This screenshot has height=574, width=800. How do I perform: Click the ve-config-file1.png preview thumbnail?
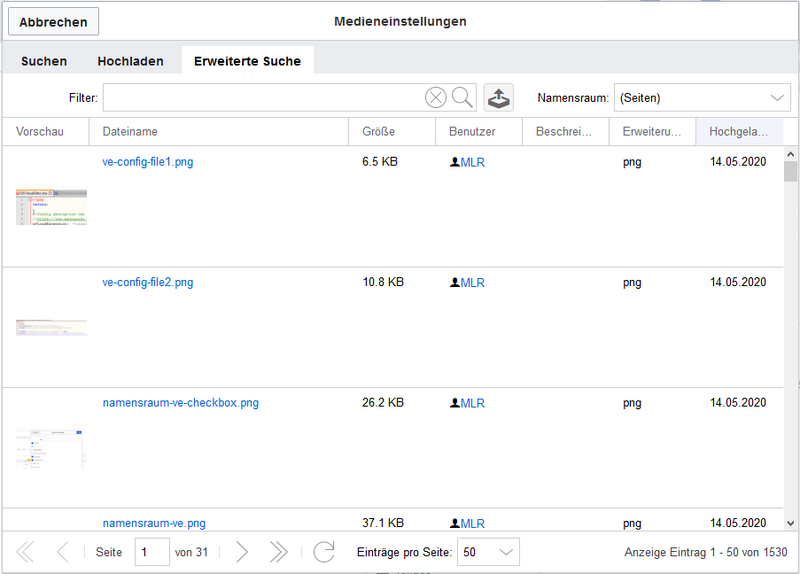52,207
